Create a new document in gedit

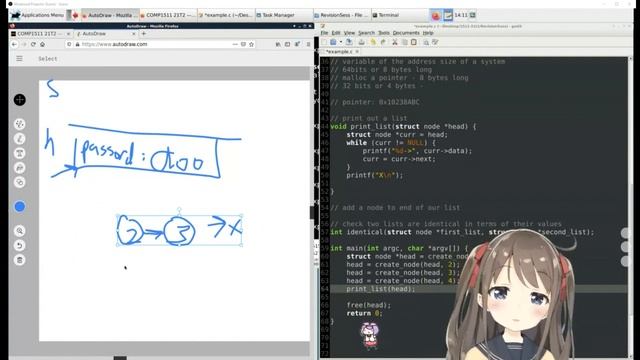324,42
